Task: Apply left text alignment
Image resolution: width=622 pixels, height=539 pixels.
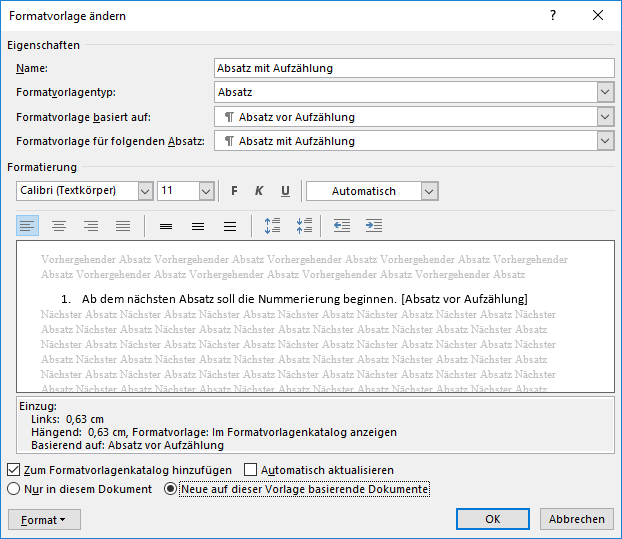Action: (28, 226)
